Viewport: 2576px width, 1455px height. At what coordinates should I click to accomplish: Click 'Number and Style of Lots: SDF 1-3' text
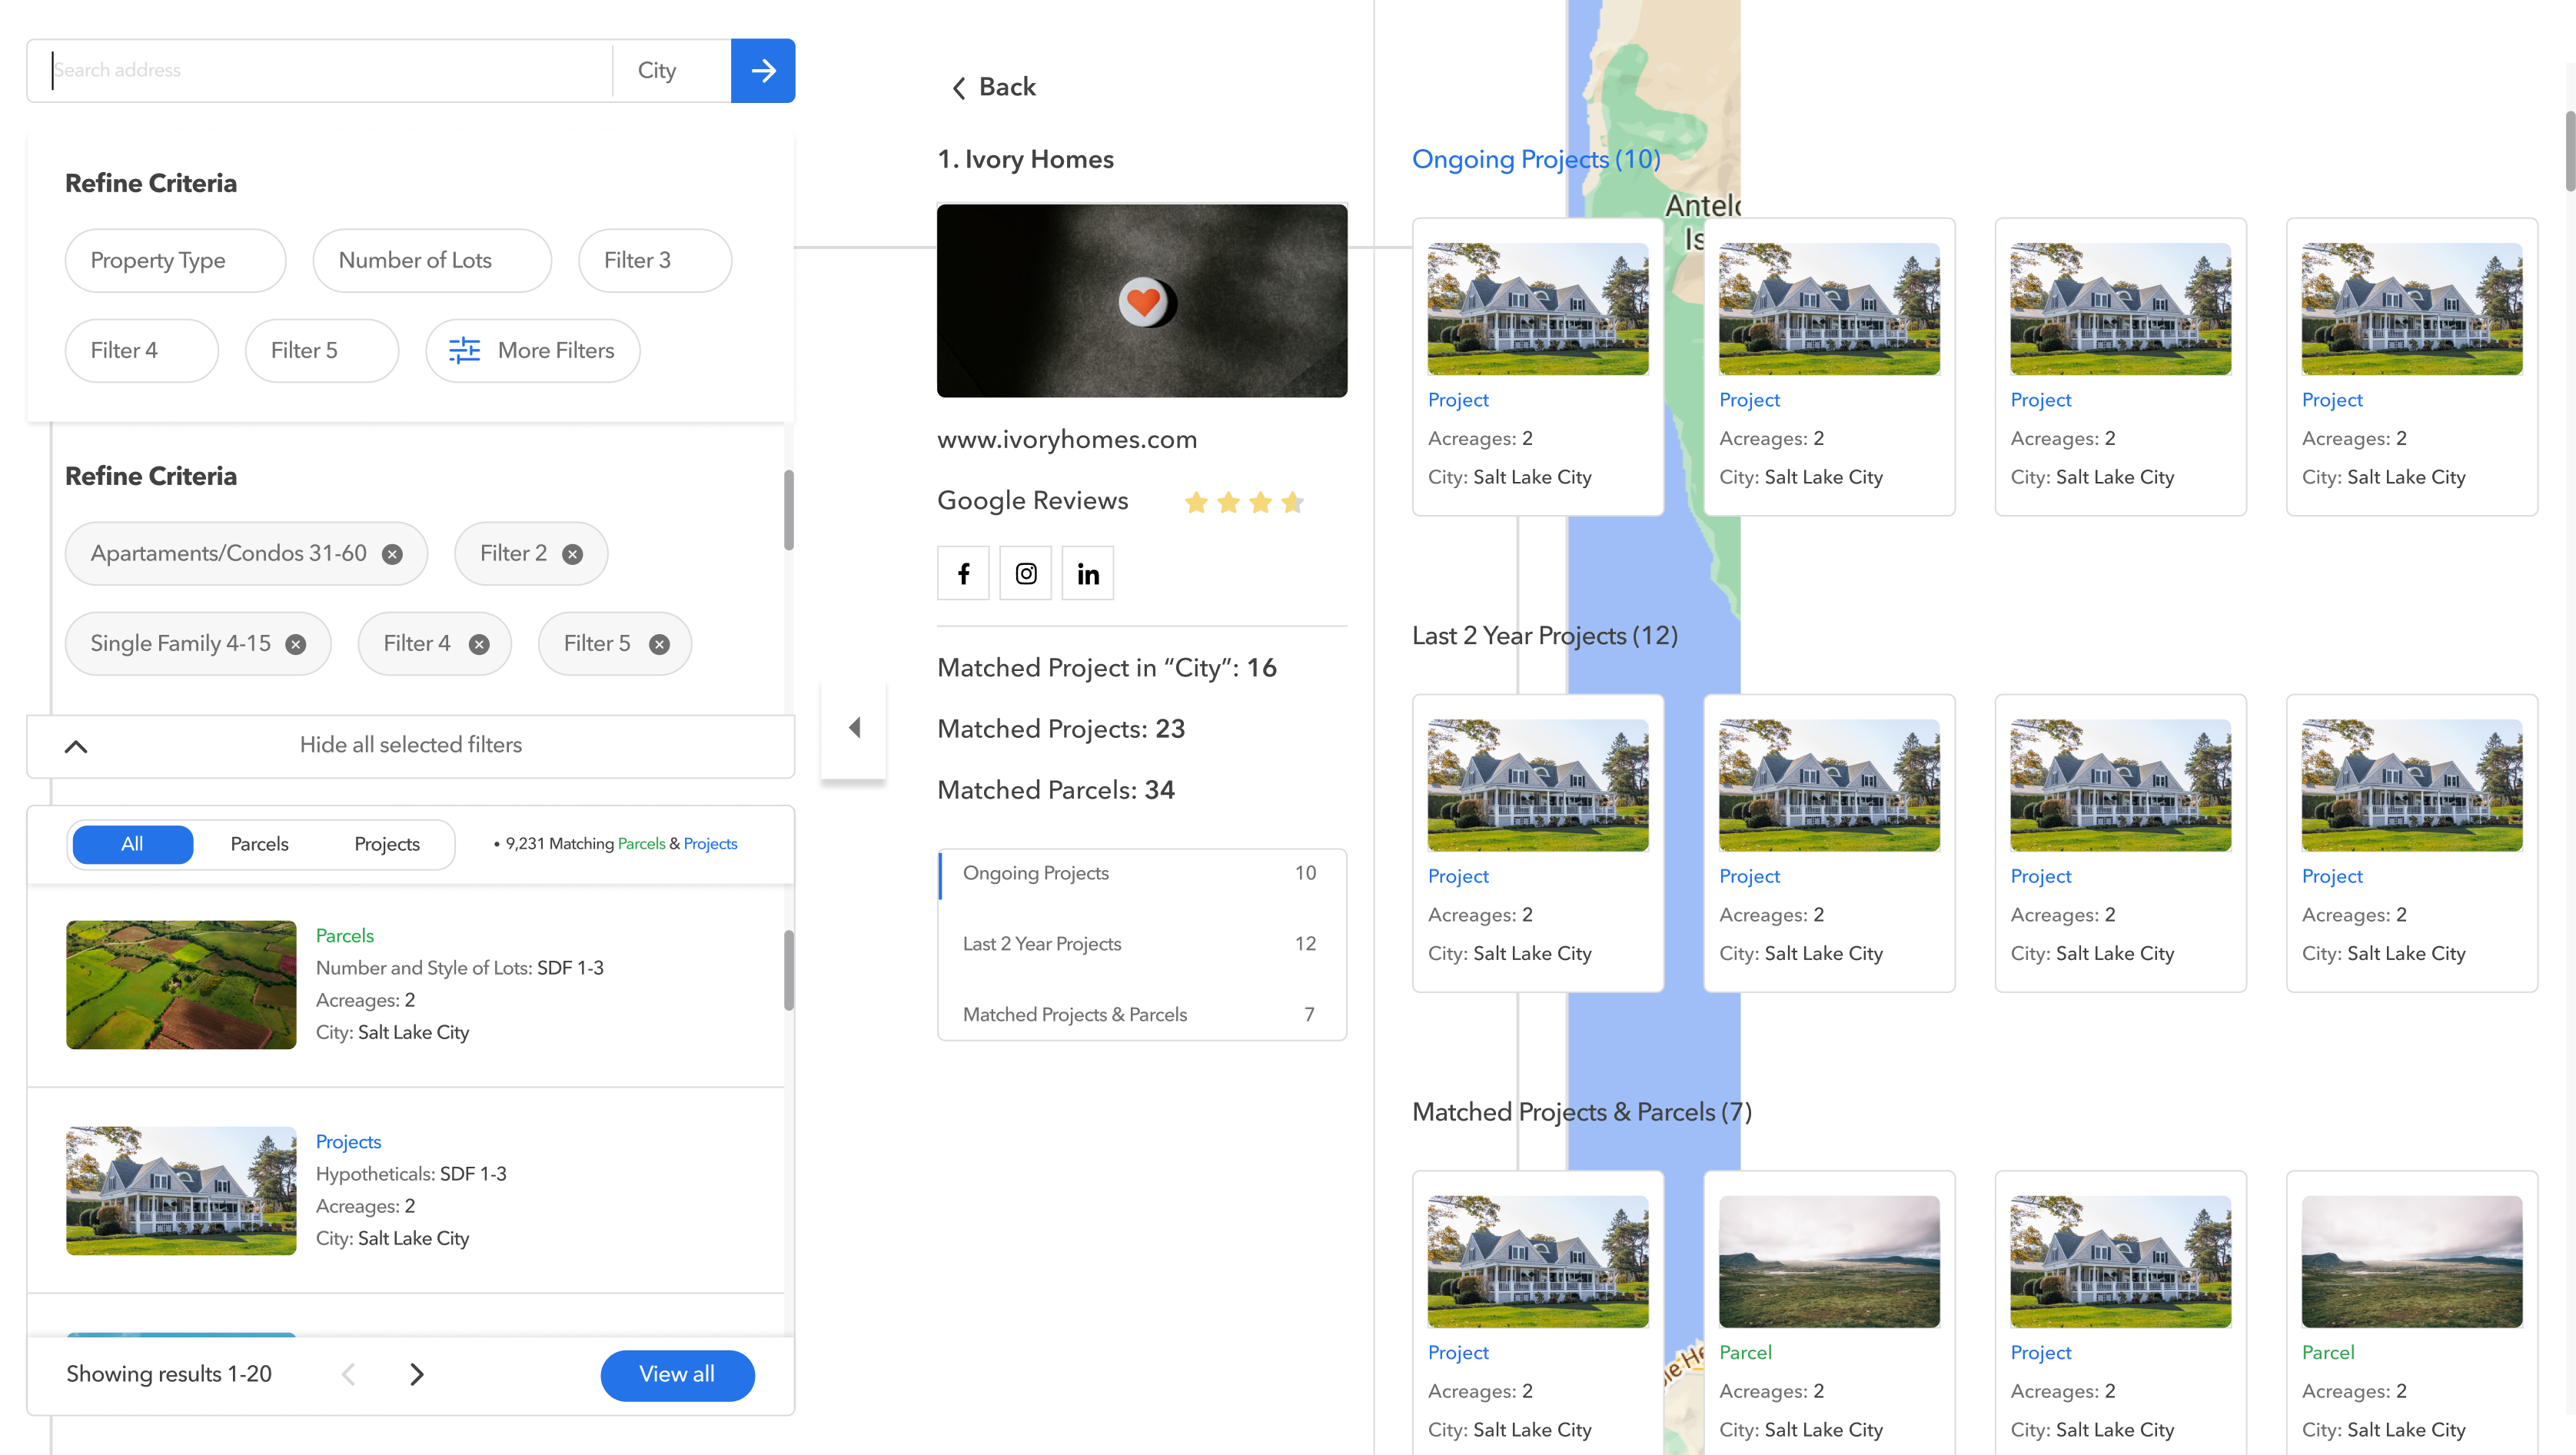point(460,968)
